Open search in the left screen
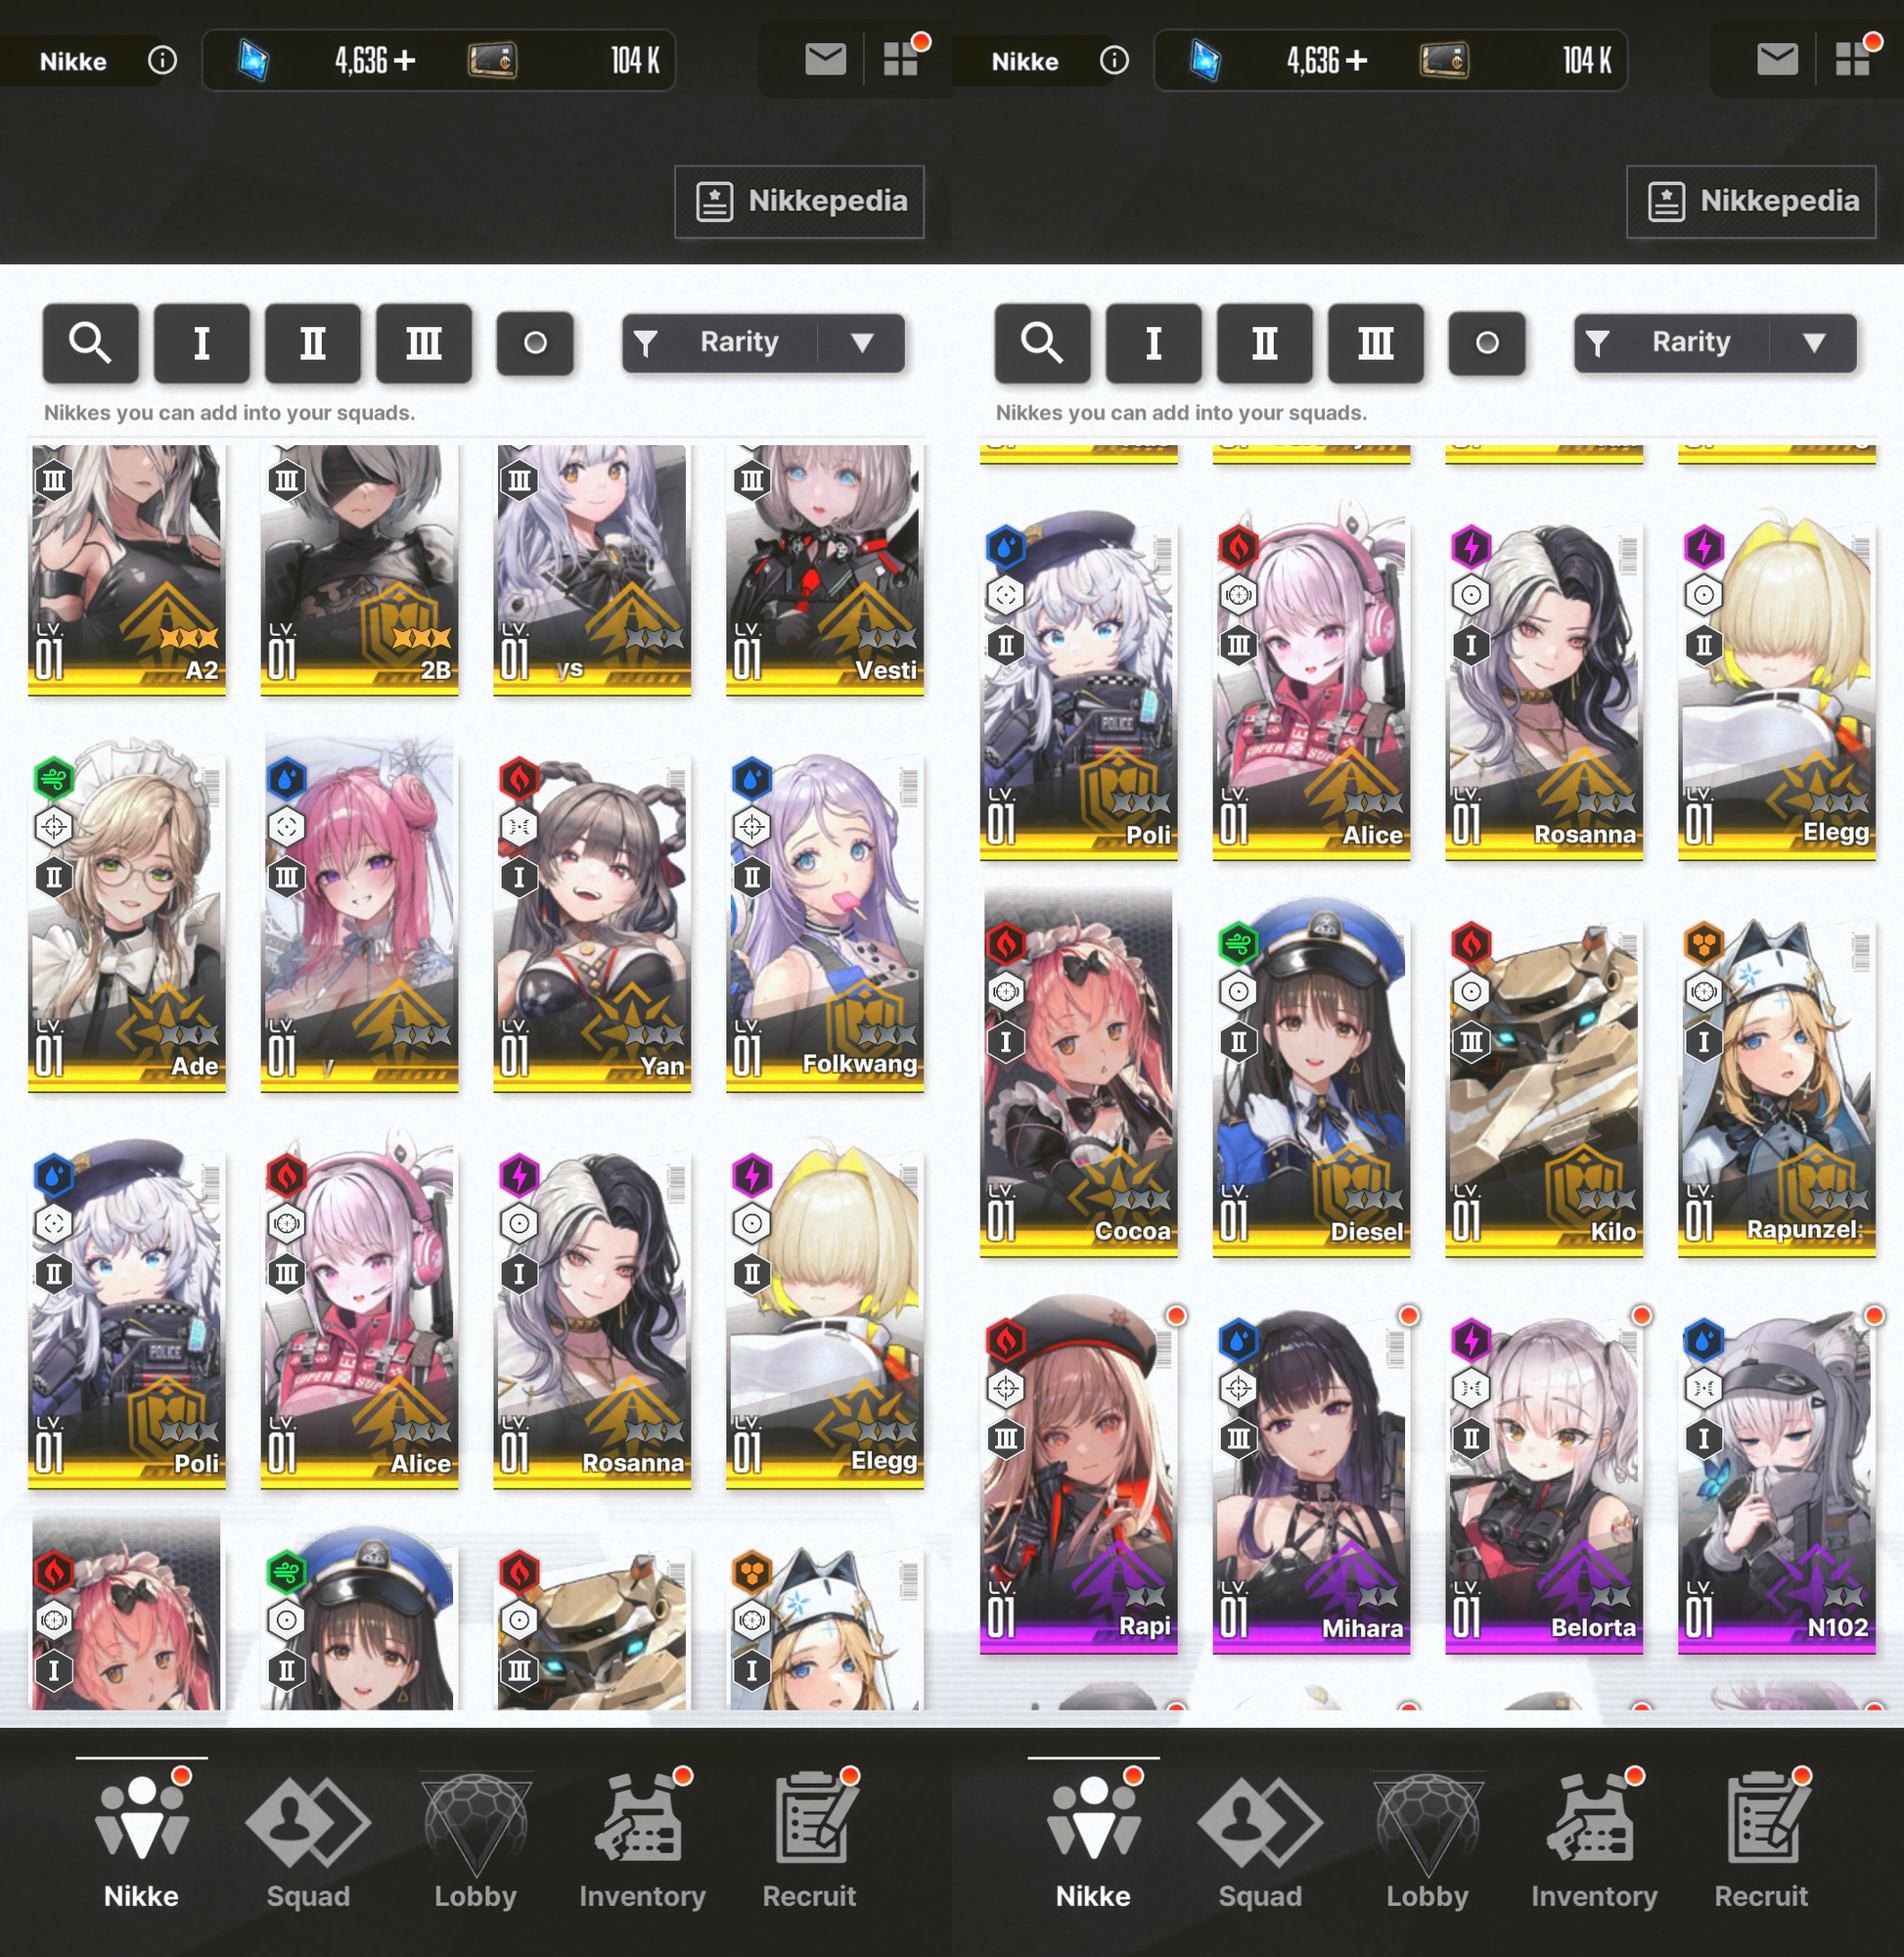The height and width of the screenshot is (1957, 1904). tap(90, 343)
